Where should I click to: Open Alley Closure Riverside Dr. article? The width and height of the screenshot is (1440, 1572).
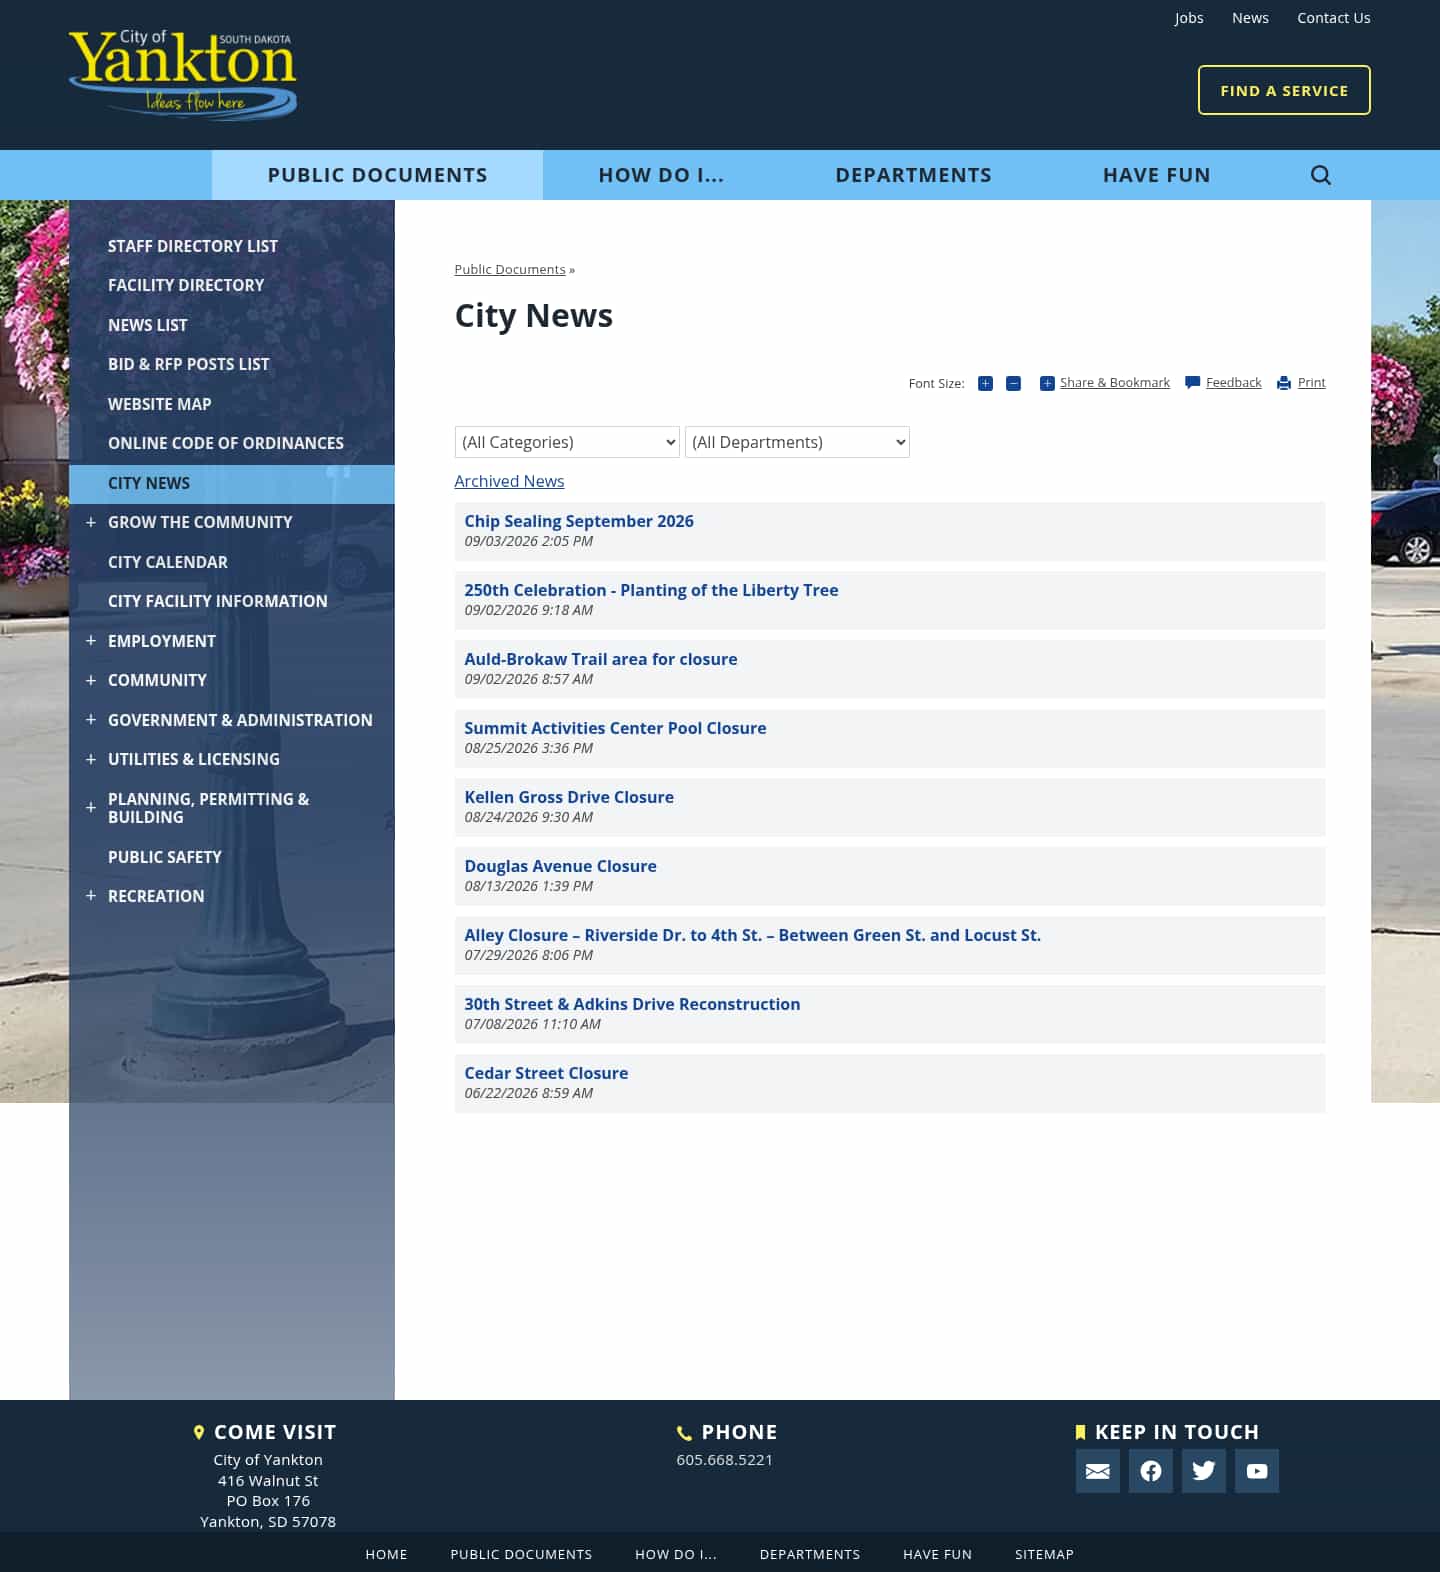point(752,935)
